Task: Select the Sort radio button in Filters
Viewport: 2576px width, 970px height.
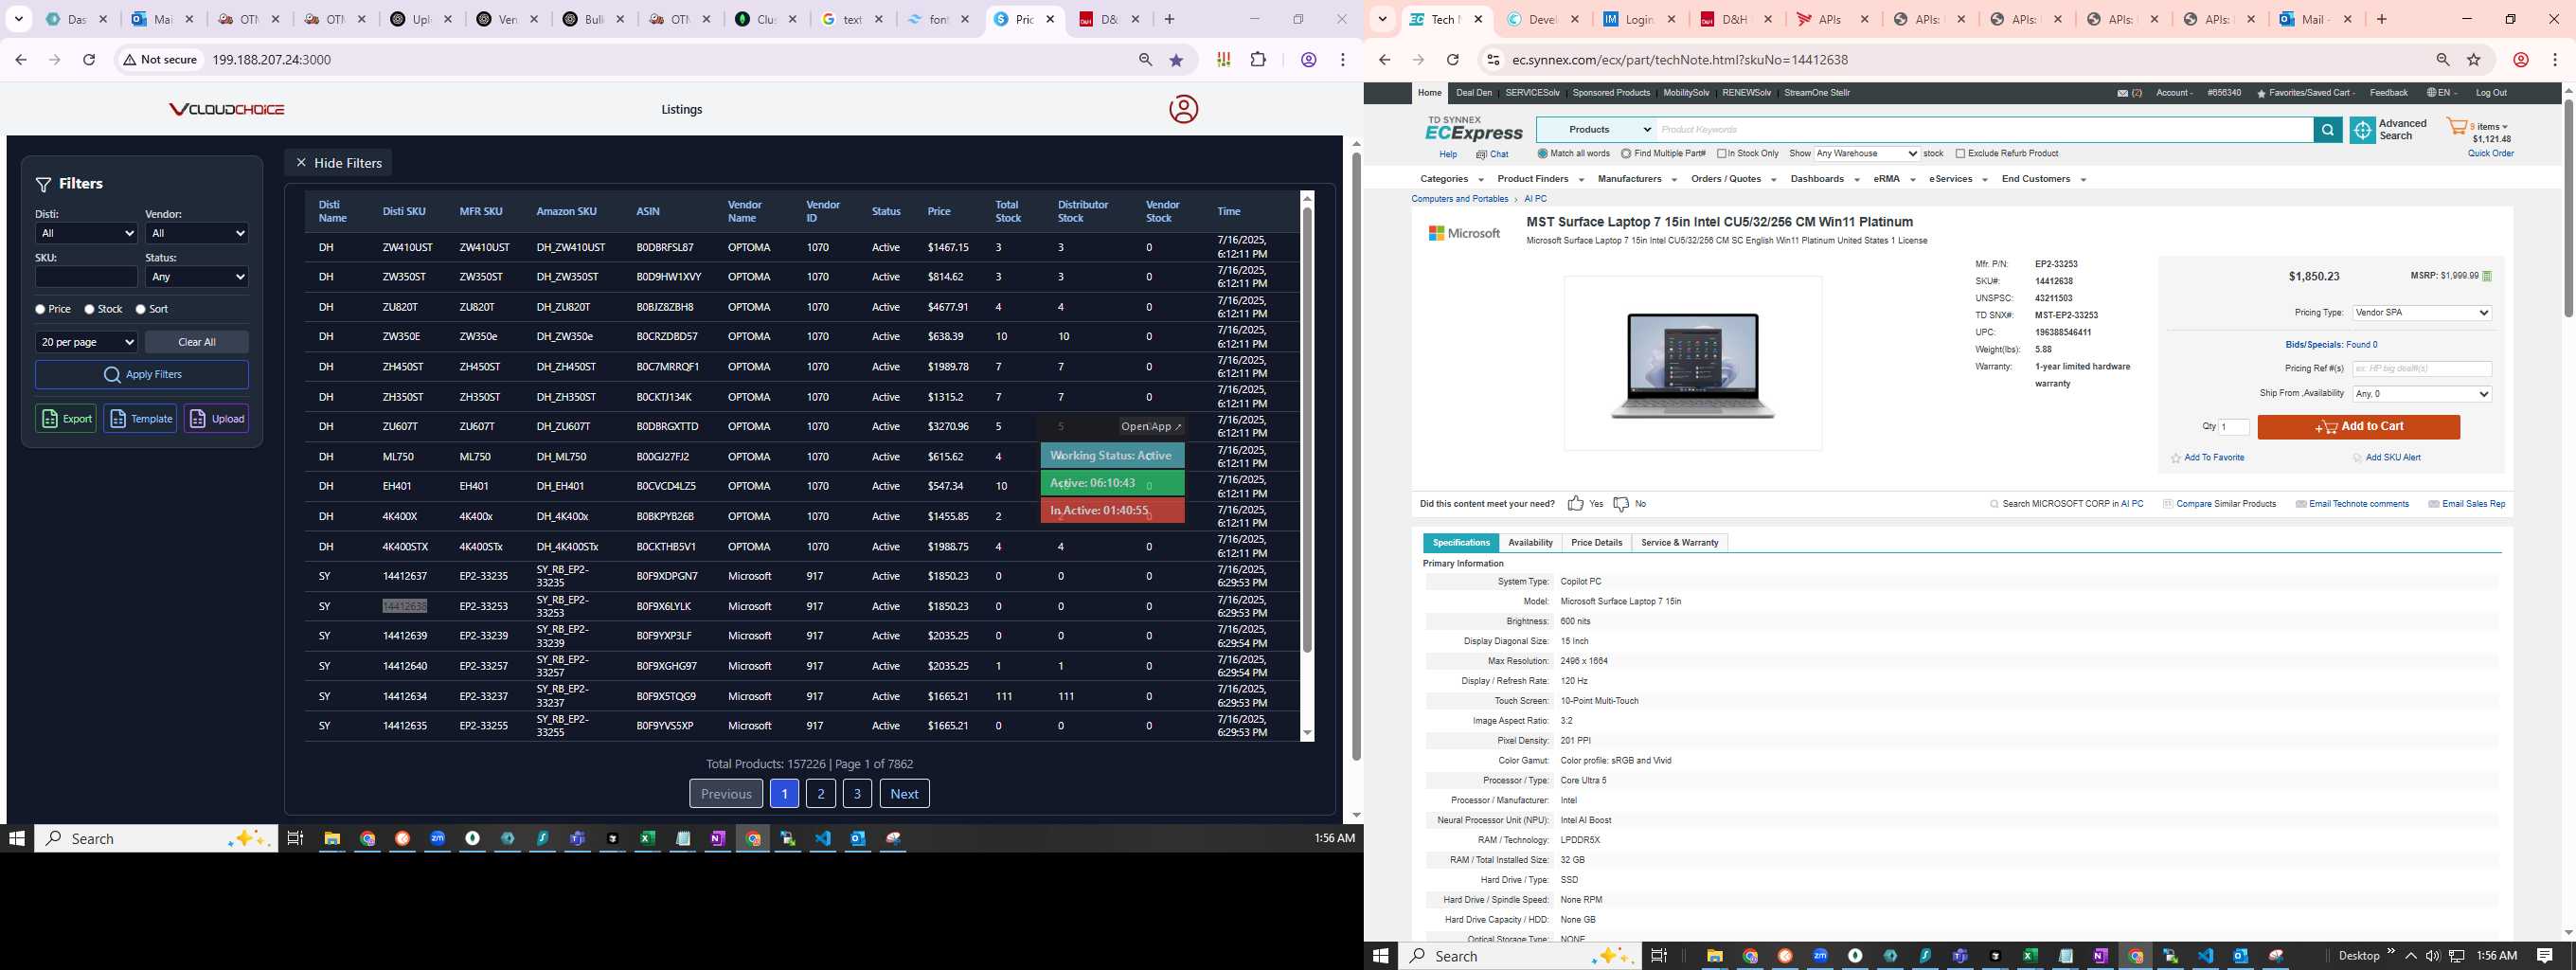Action: coord(140,310)
